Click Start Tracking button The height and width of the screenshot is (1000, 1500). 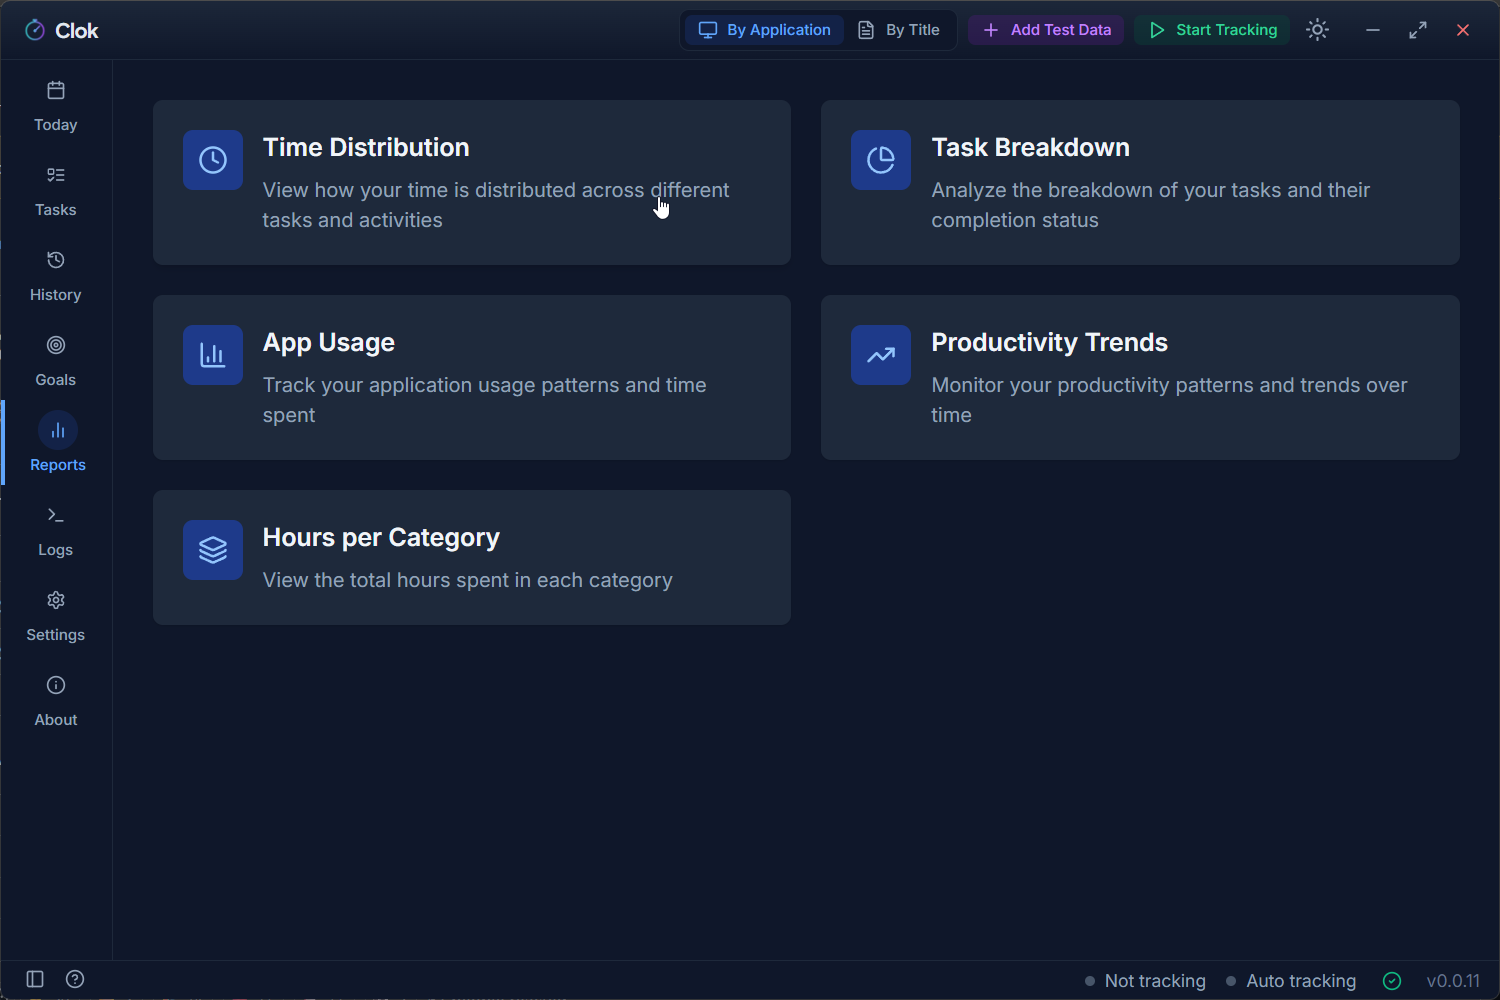pos(1212,30)
